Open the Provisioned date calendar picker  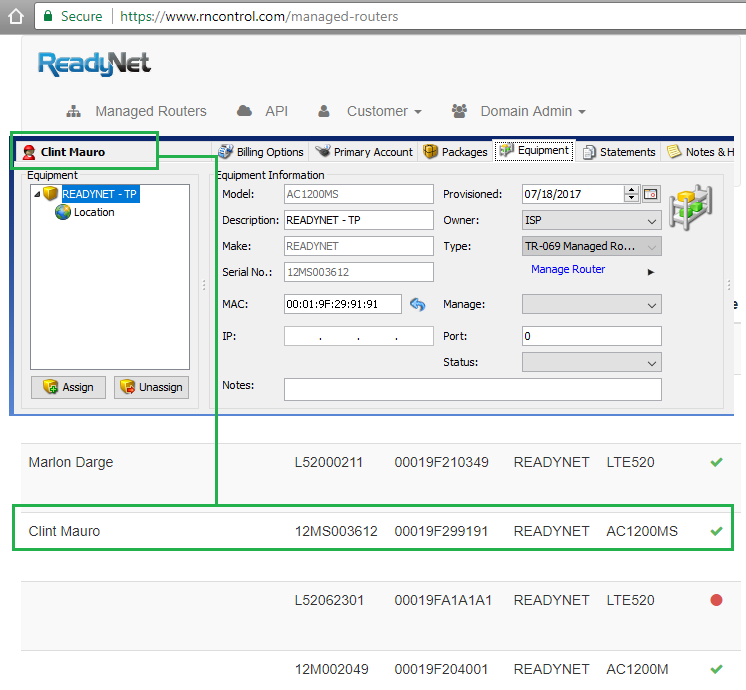[650, 194]
